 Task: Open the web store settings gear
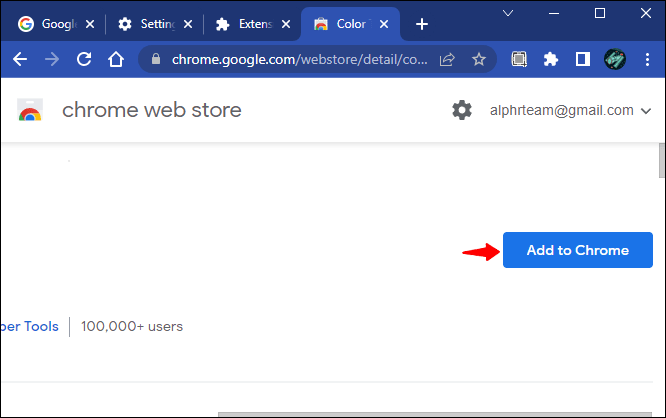tap(462, 110)
